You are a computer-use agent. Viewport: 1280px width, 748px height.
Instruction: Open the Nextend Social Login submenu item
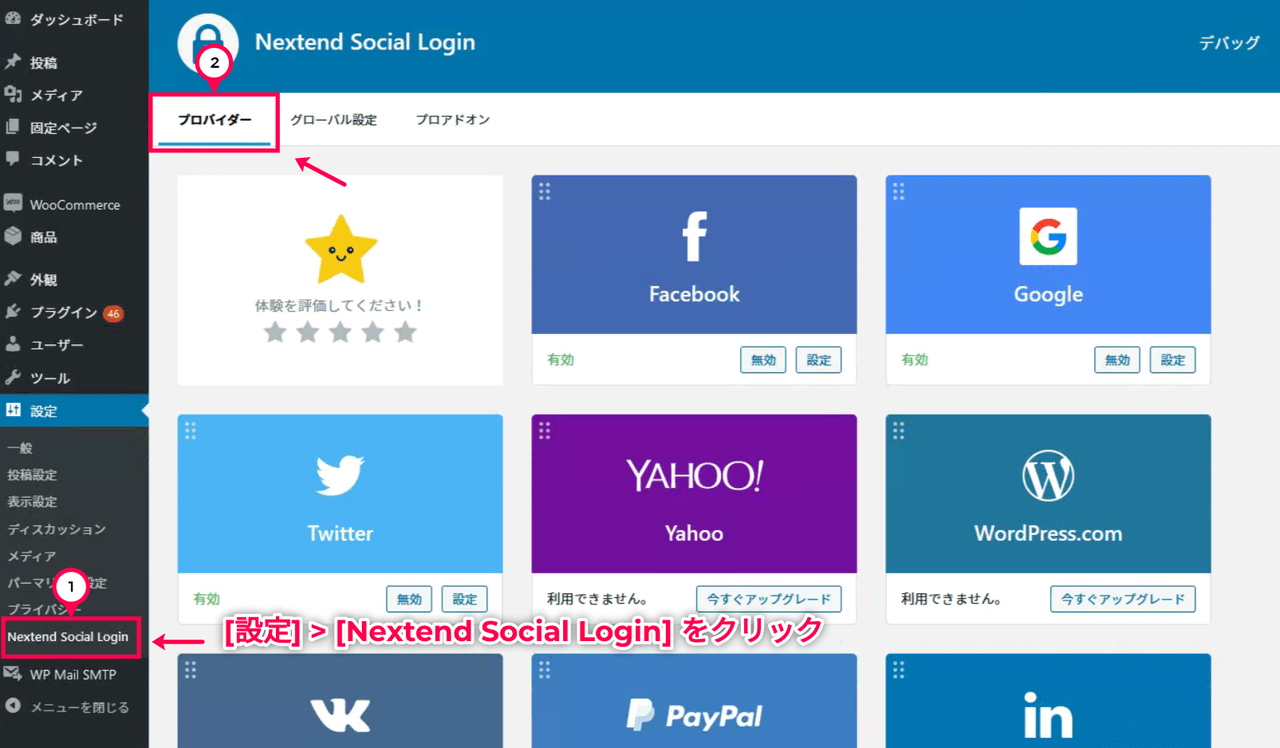(x=68, y=637)
